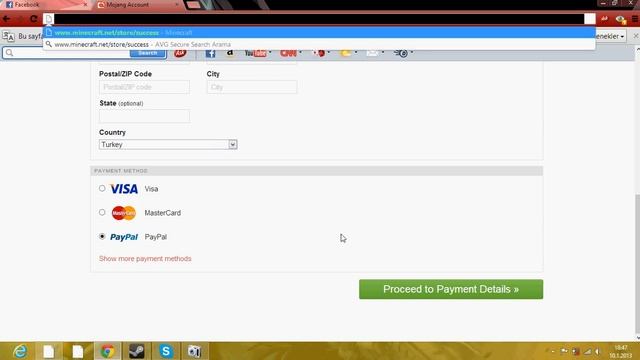Image resolution: width=640 pixels, height=360 pixels.
Task: Open the YouTube toolbar shortcut
Action: click(256, 53)
